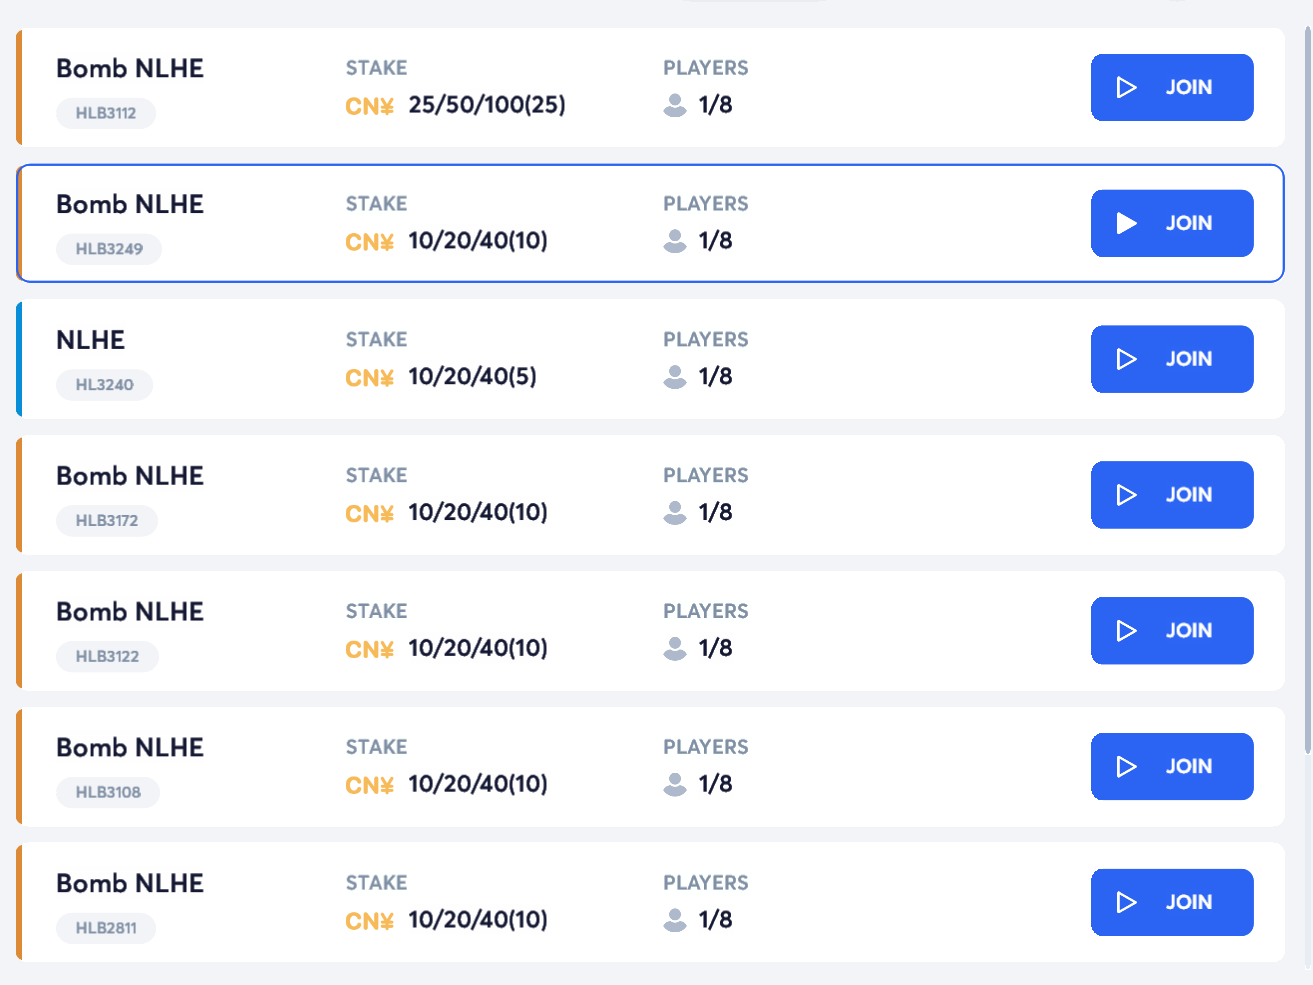Viewport: 1313px width, 985px height.
Task: Click play icon on HLB3112 Join button
Action: pos(1127,88)
